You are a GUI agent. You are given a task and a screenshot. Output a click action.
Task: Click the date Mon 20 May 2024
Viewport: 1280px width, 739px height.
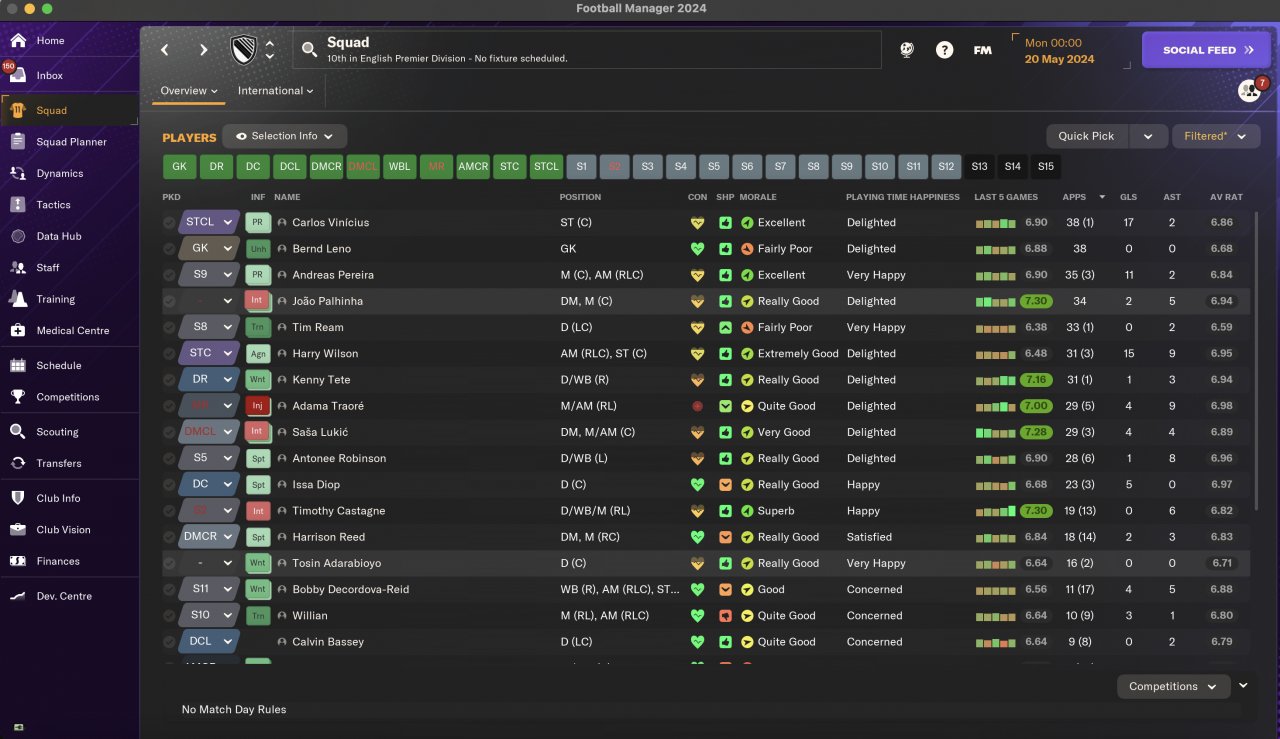(1059, 51)
